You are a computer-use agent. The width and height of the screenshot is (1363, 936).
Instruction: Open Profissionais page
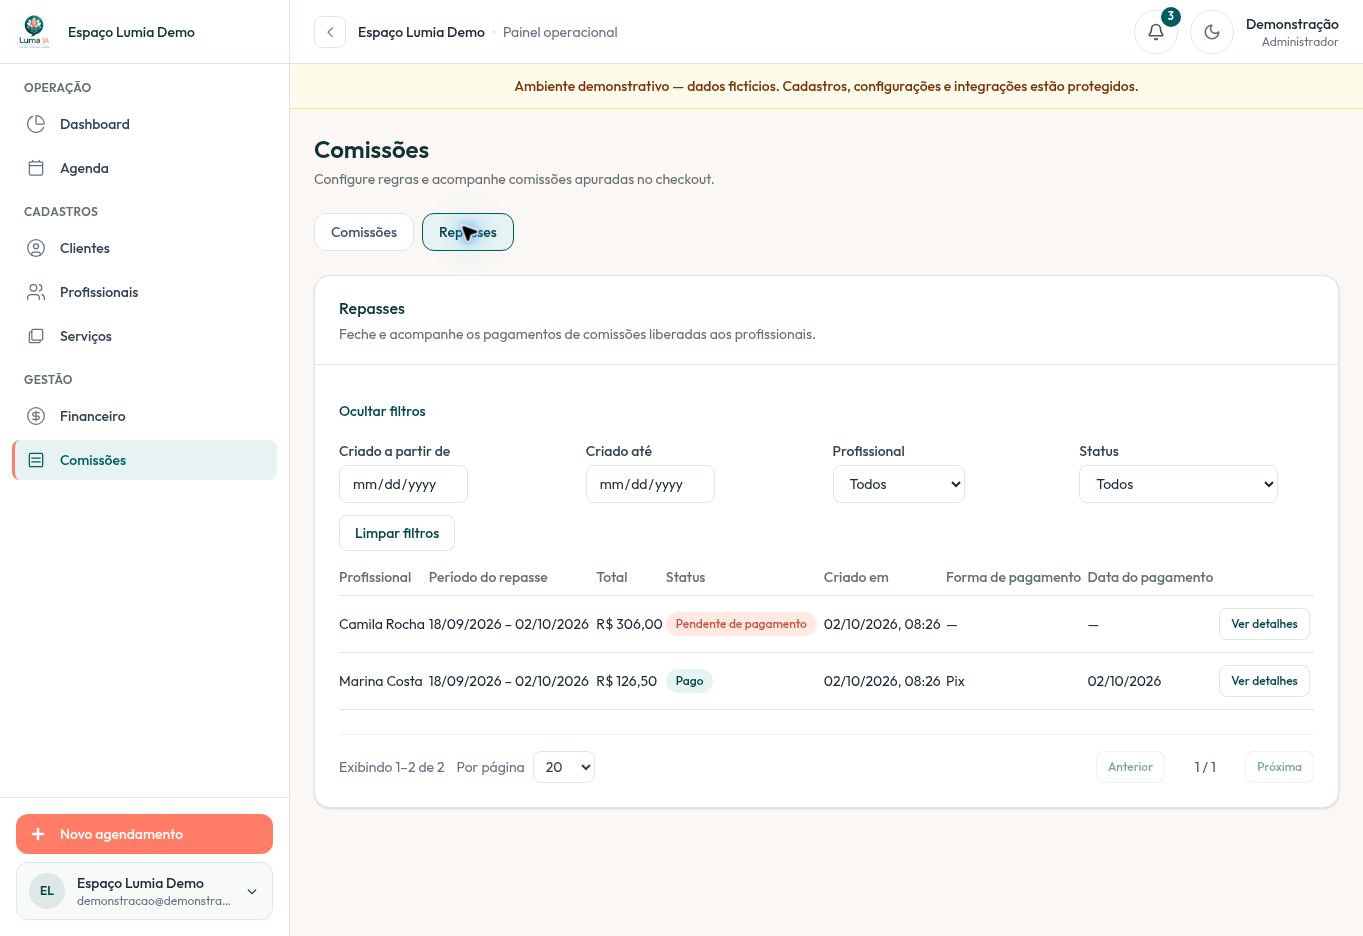click(144, 292)
